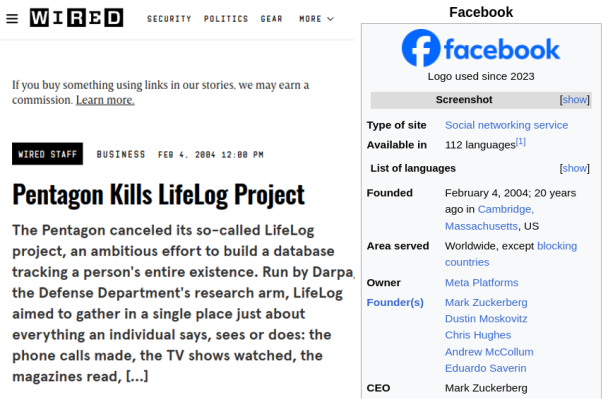Open the GEAR nav item
608x400 pixels.
271,19
